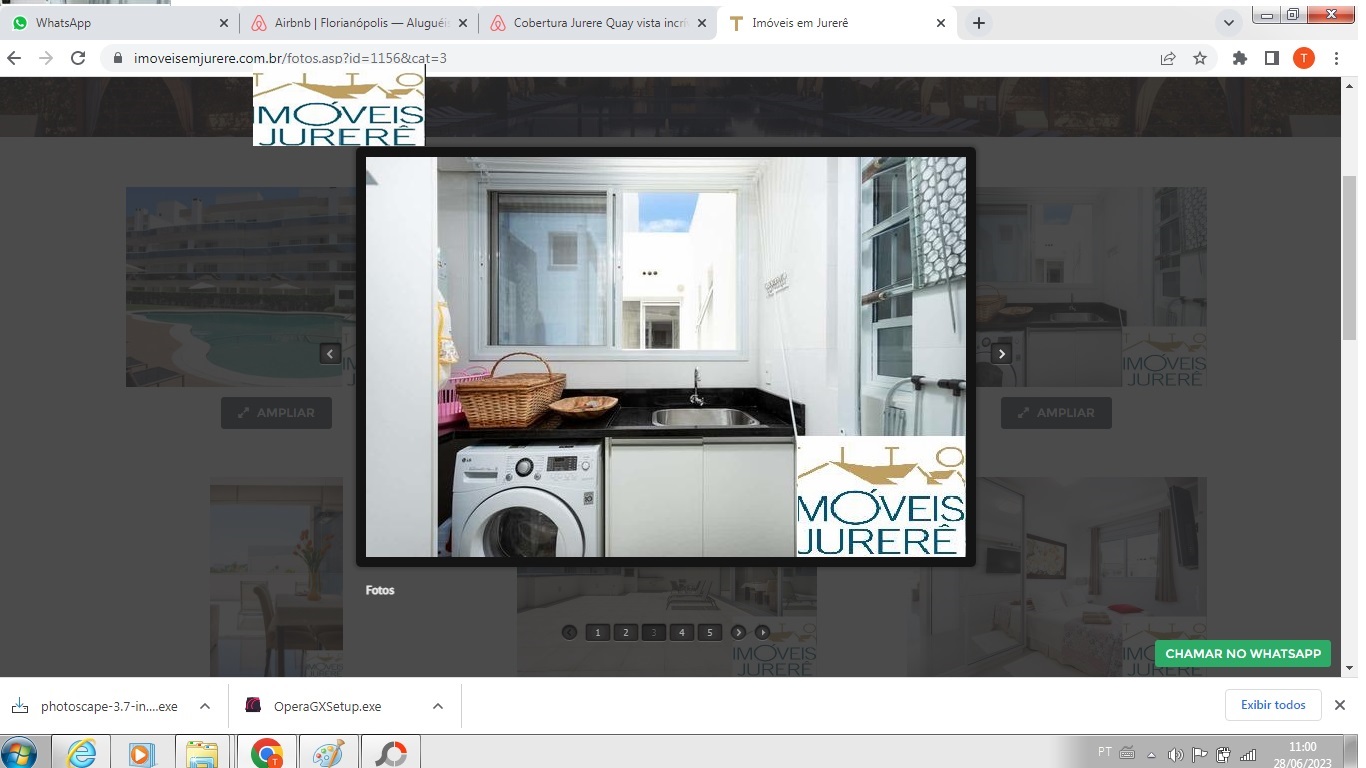Viewport: 1366px width, 768px height.
Task: Open the taskbar clock showing 11:00
Action: click(1302, 754)
